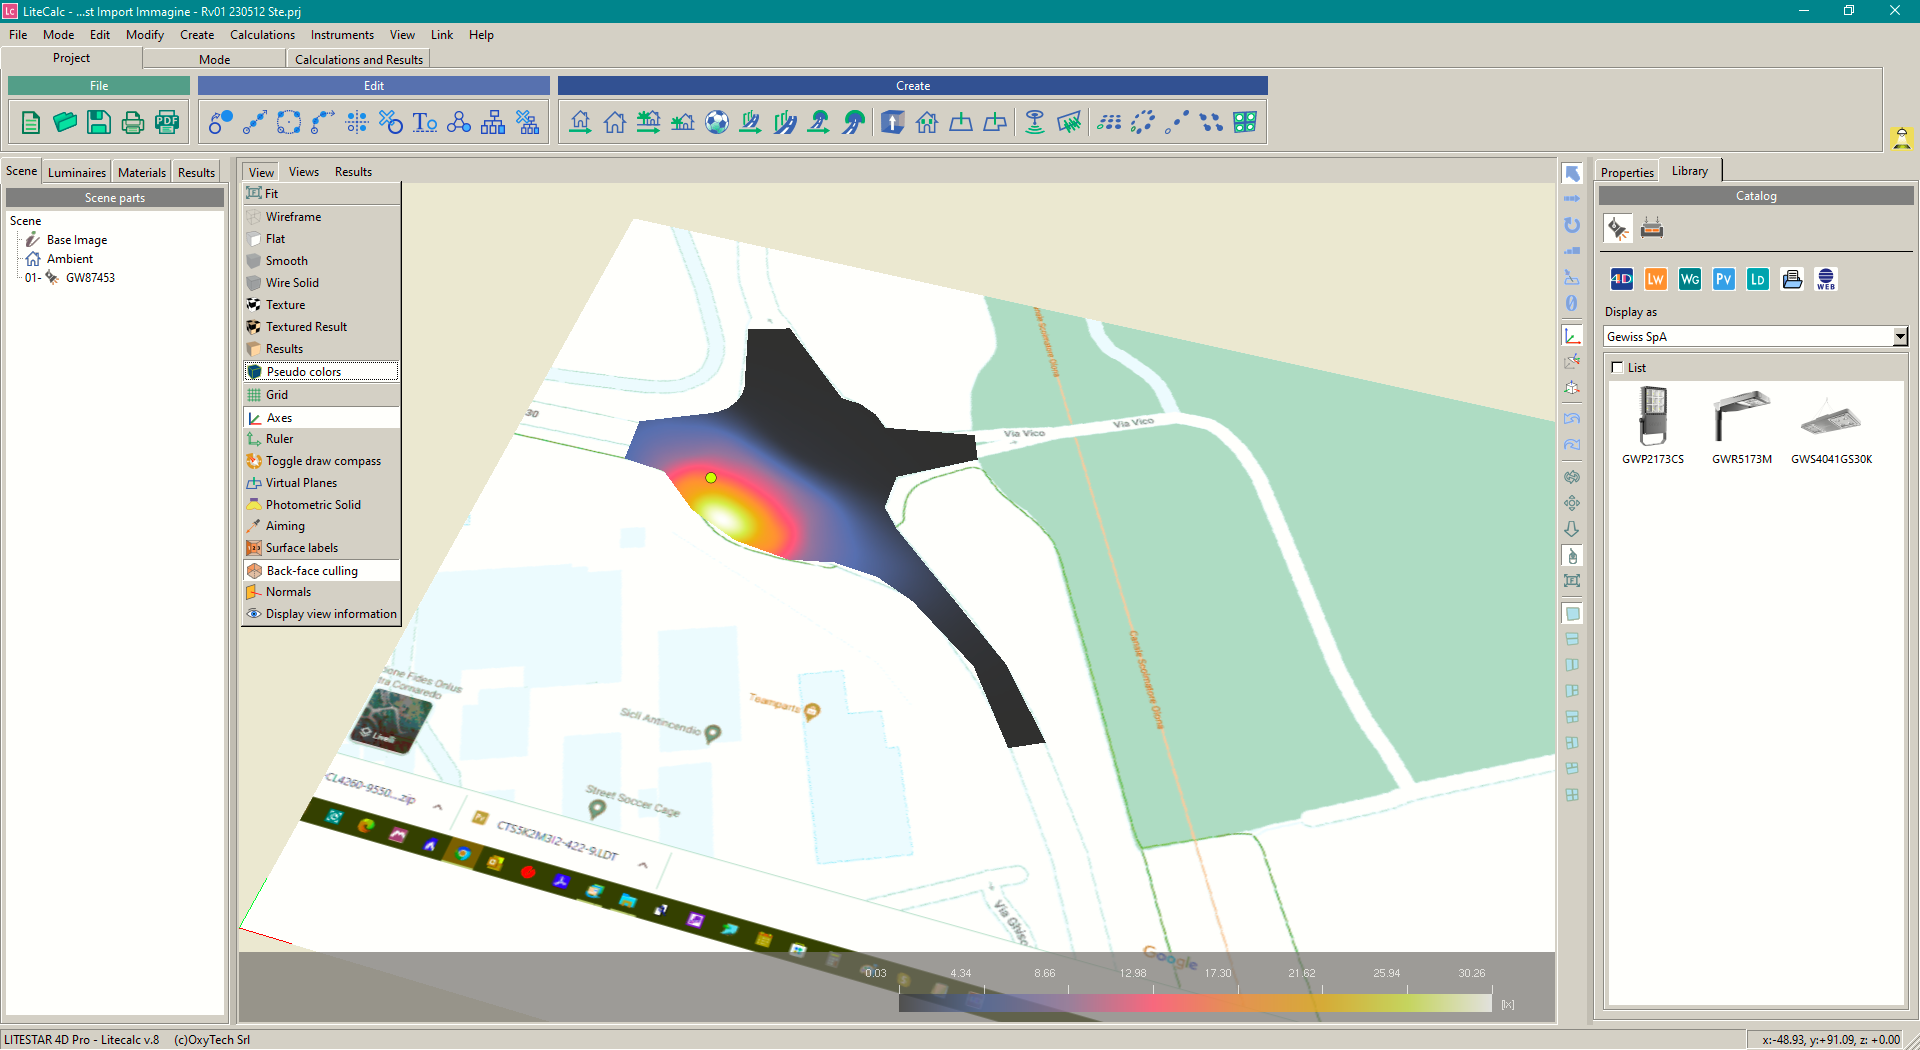The width and height of the screenshot is (1920, 1050).
Task: Select the arrow pointer tool in vertical toolbar
Action: pos(1572,173)
